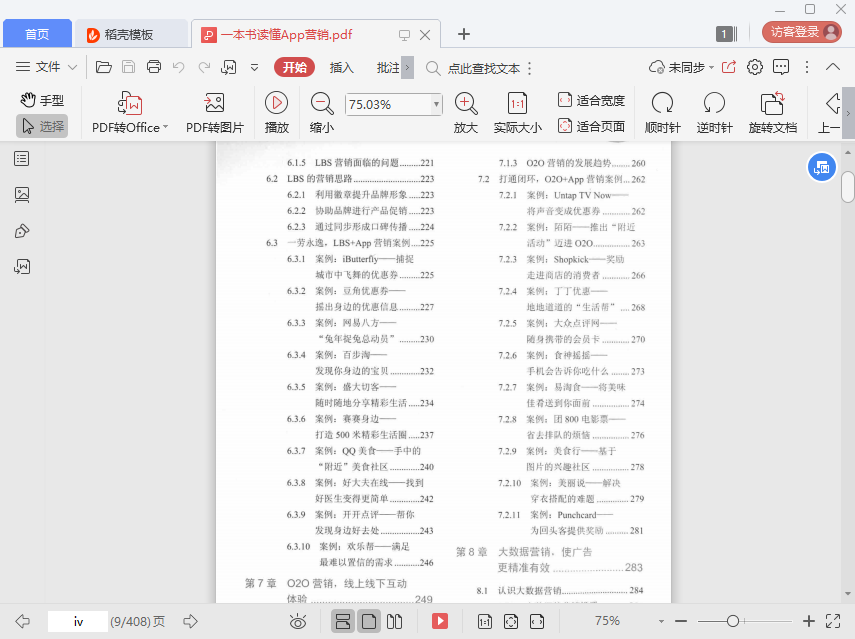This screenshot has height=639, width=855.
Task: Collapse the ribbon with the up chevron
Action: pos(833,67)
